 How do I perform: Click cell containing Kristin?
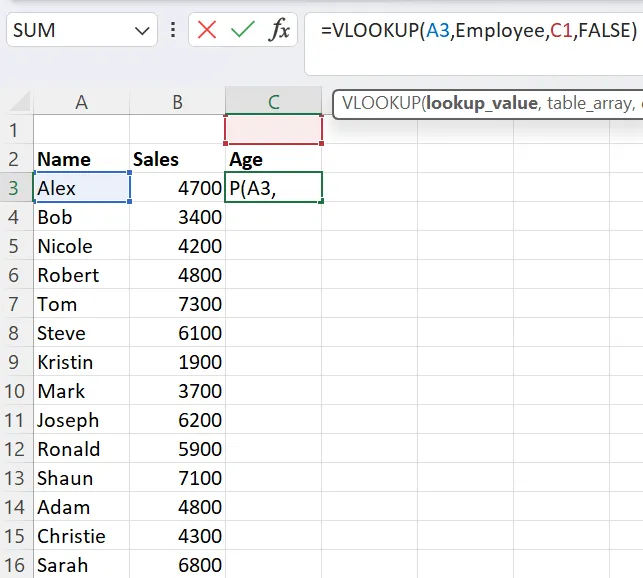coord(81,362)
